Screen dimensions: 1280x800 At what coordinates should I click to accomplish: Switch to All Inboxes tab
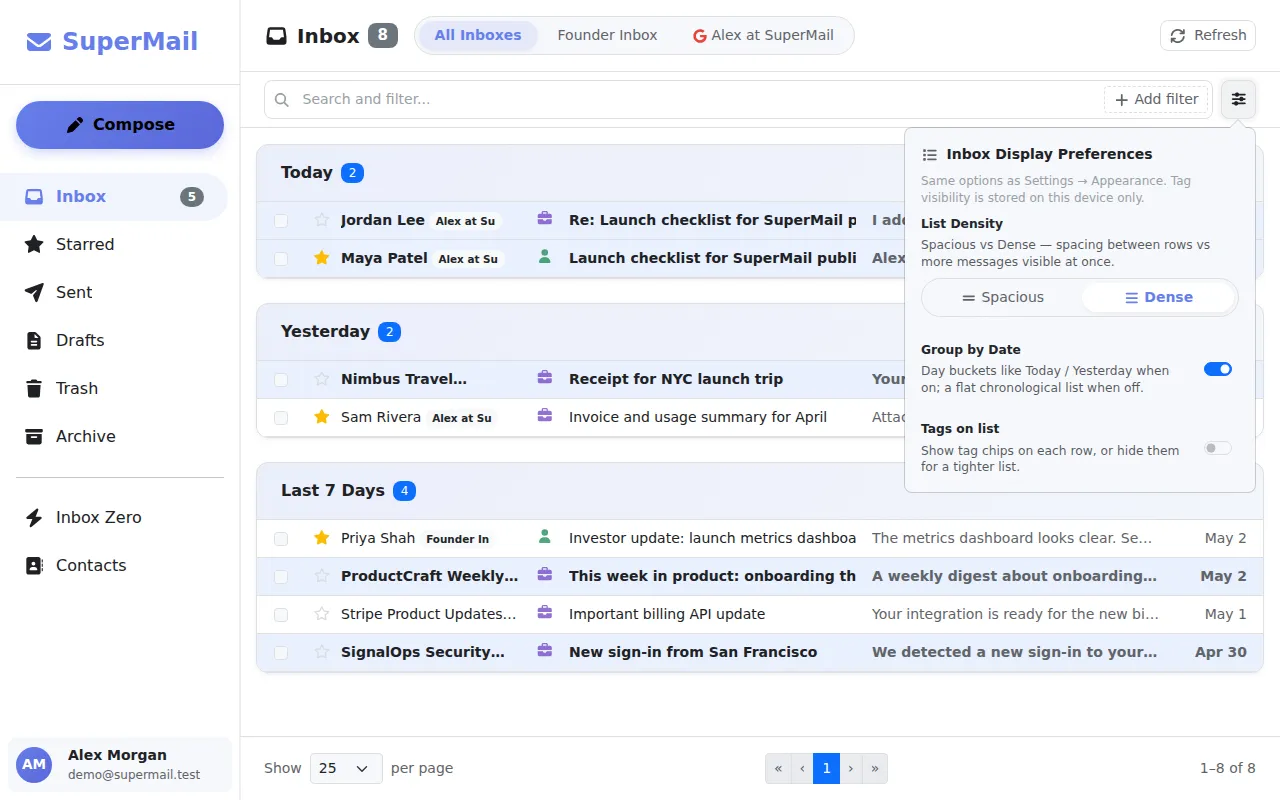478,35
